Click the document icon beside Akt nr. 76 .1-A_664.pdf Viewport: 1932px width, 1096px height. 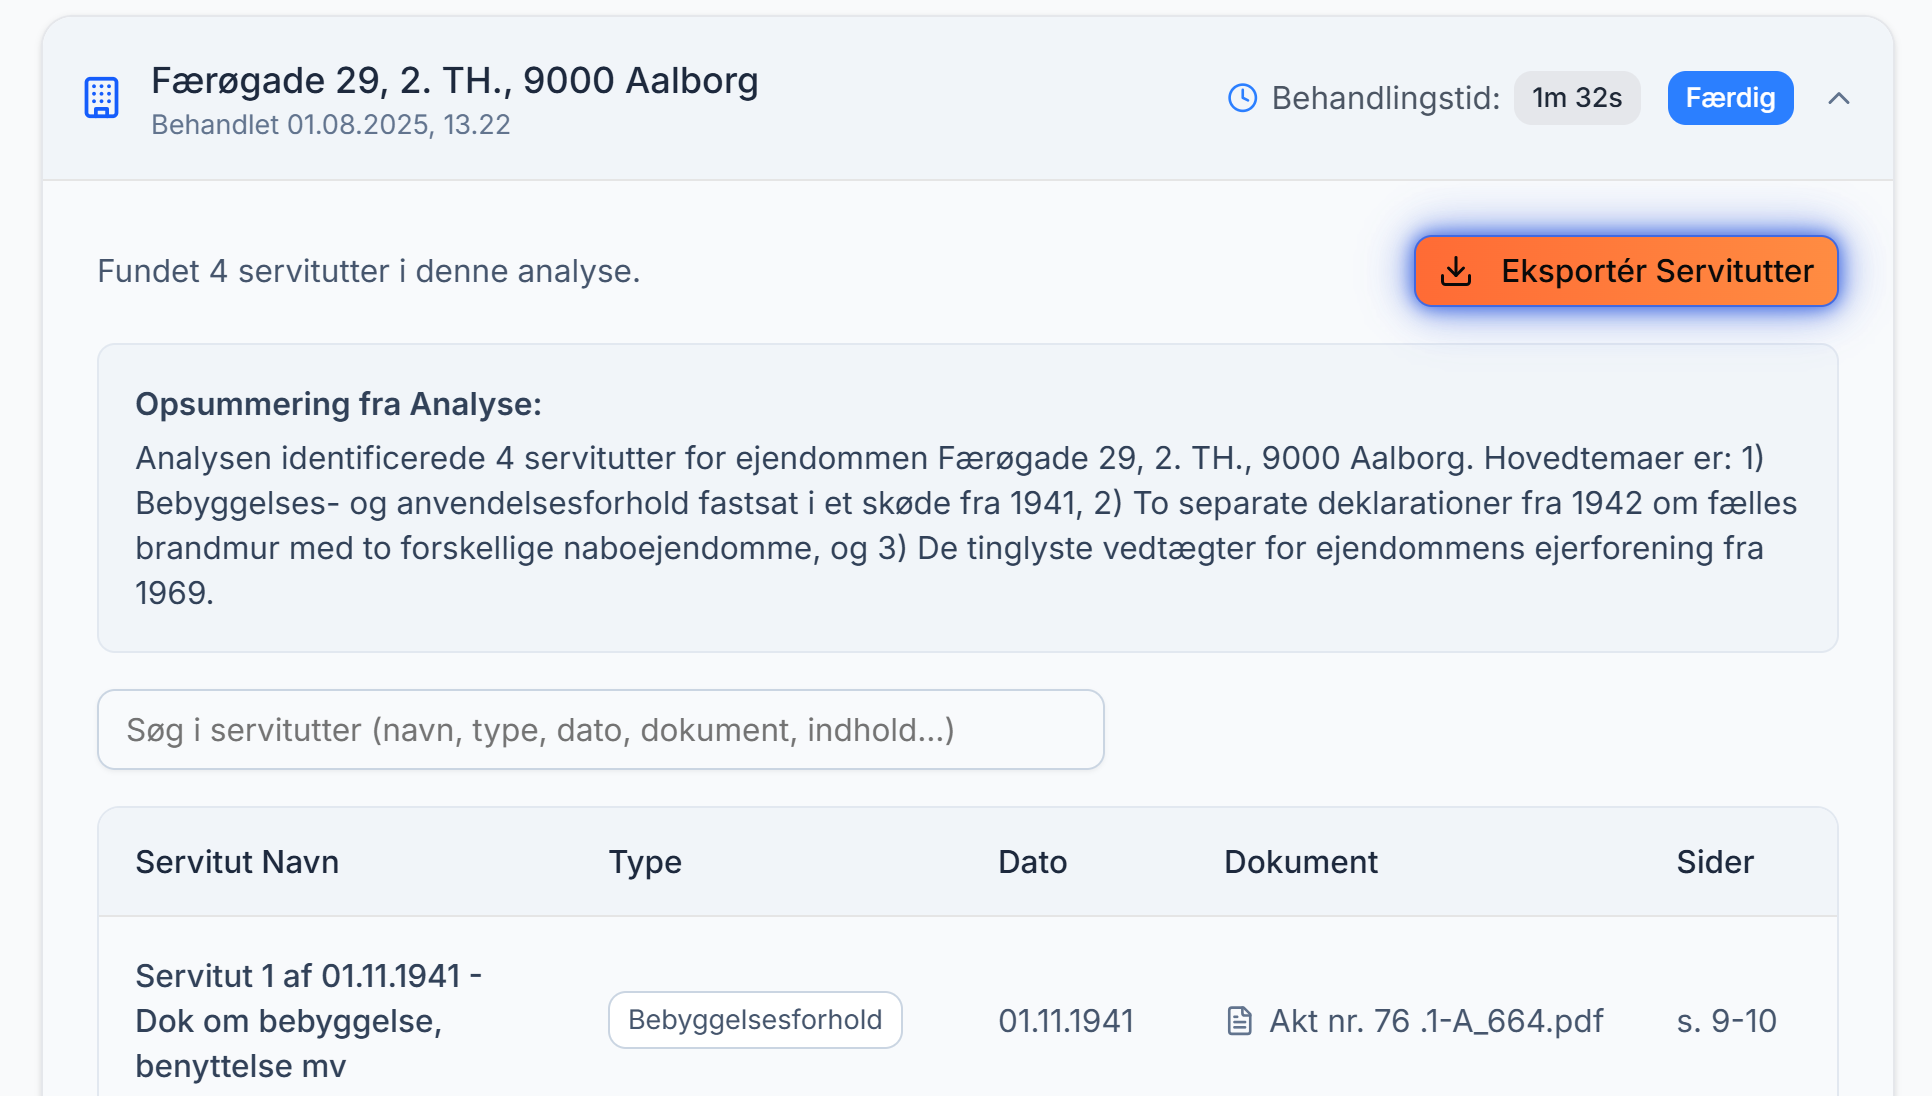[x=1242, y=1021]
